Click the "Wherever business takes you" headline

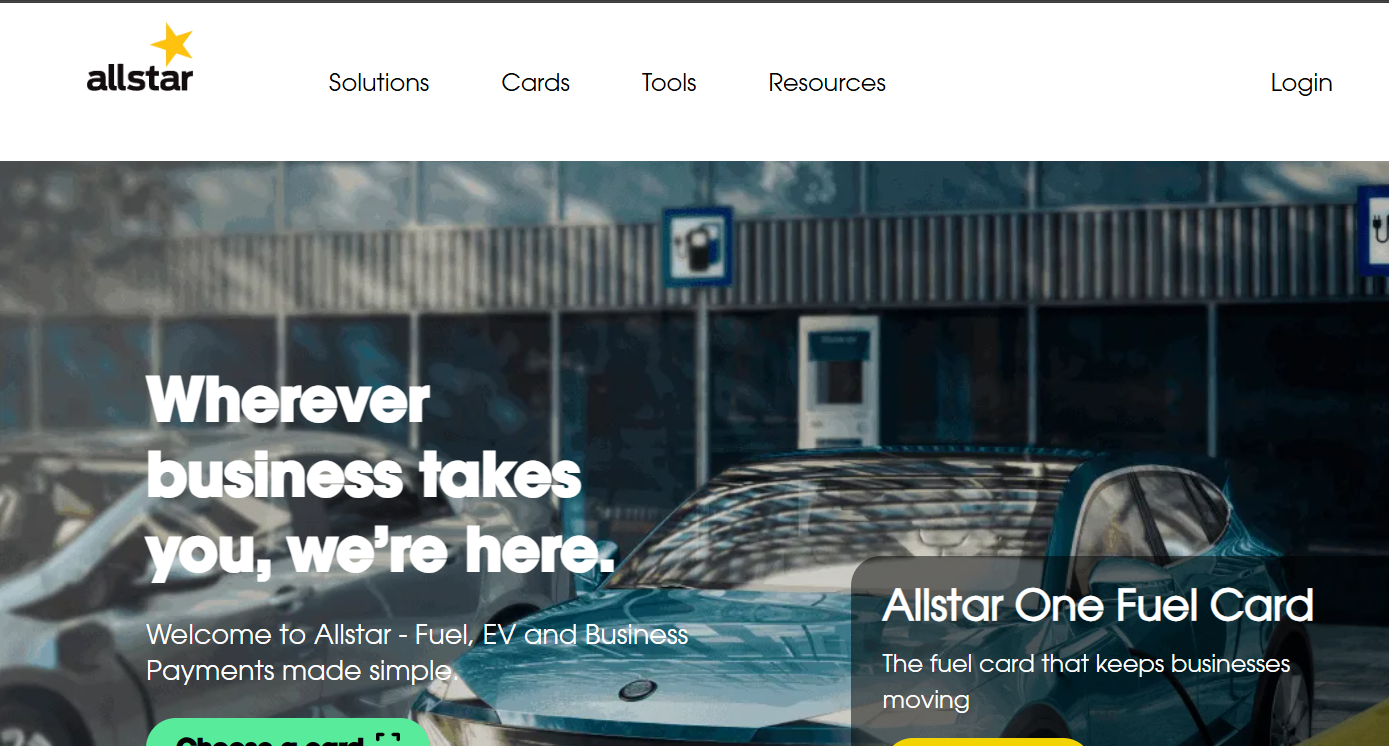pos(380,477)
